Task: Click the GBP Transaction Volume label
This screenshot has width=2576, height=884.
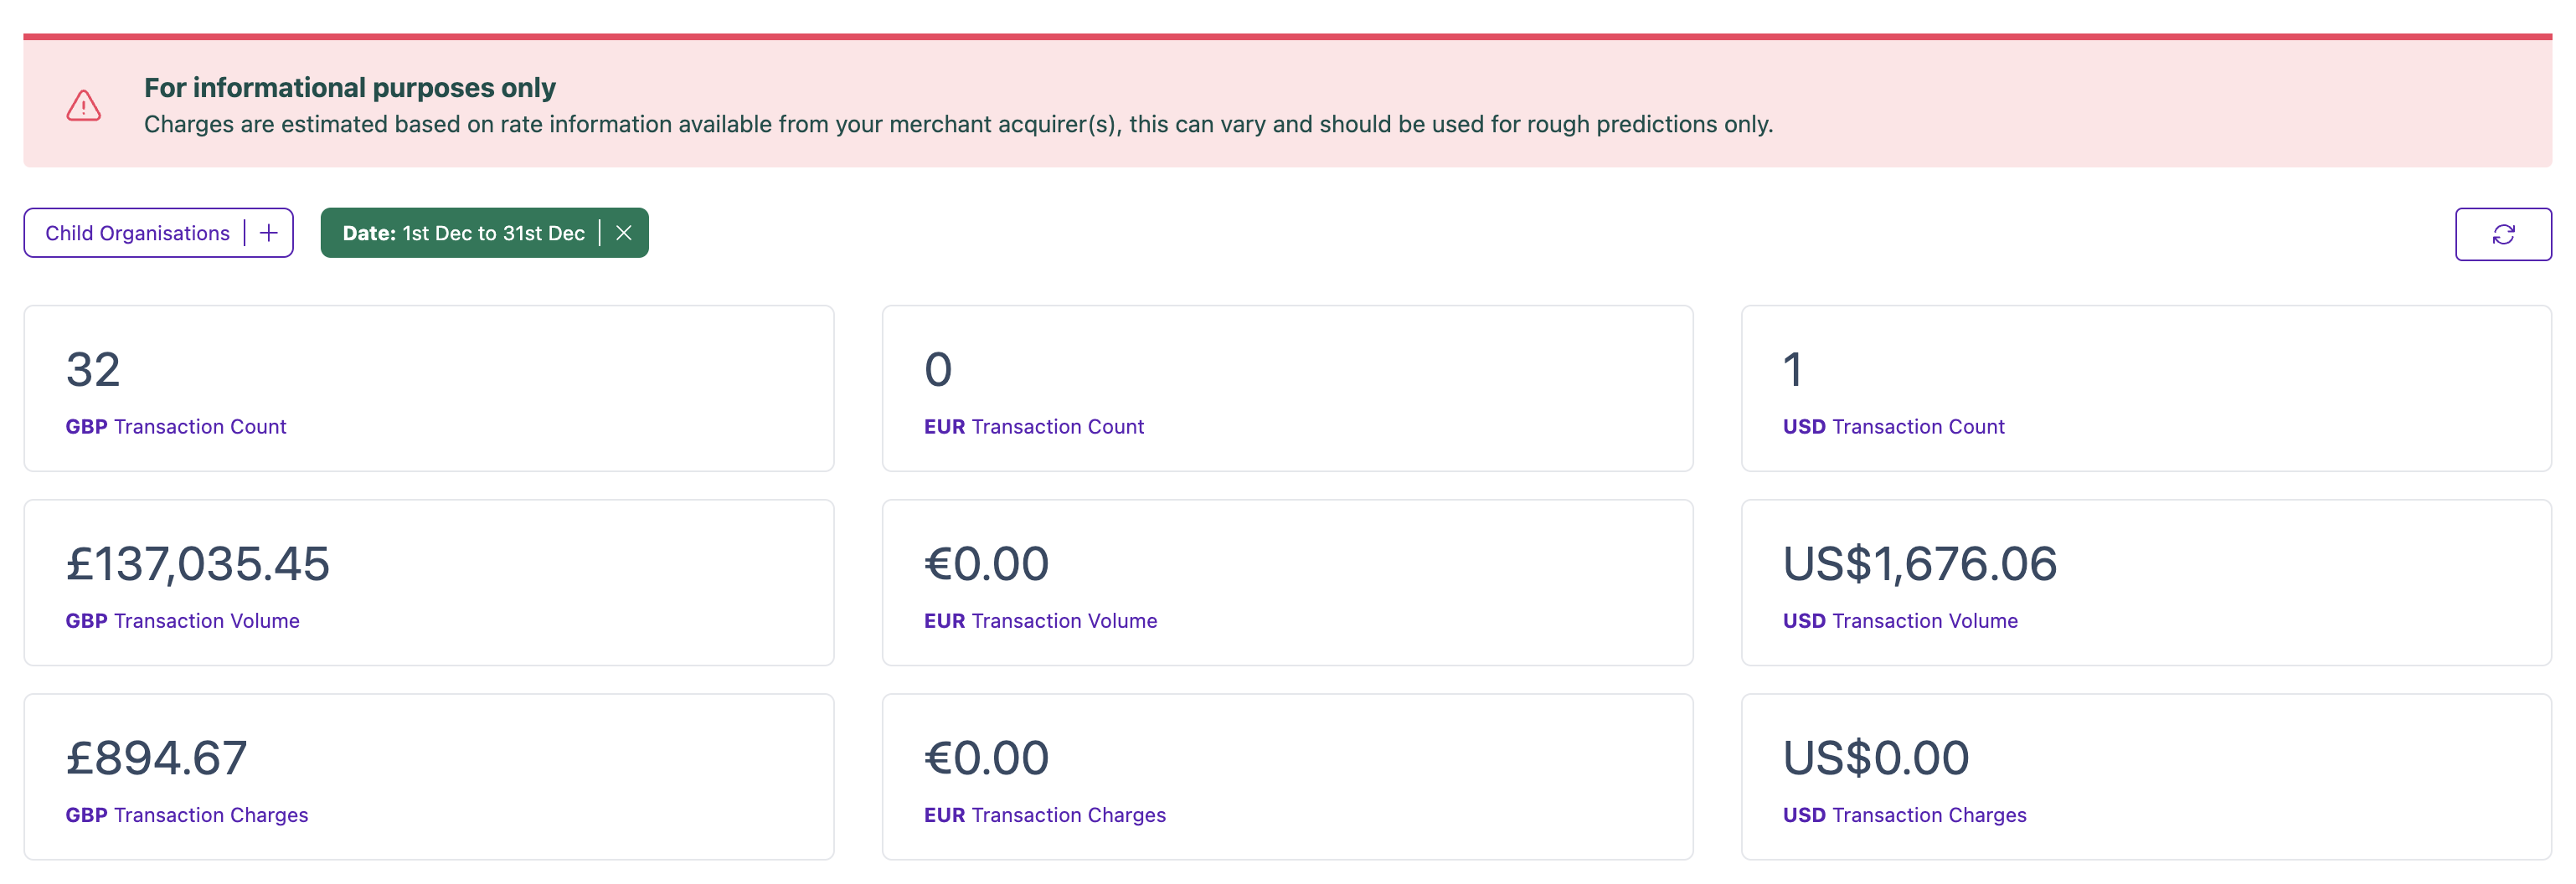Action: coord(183,621)
